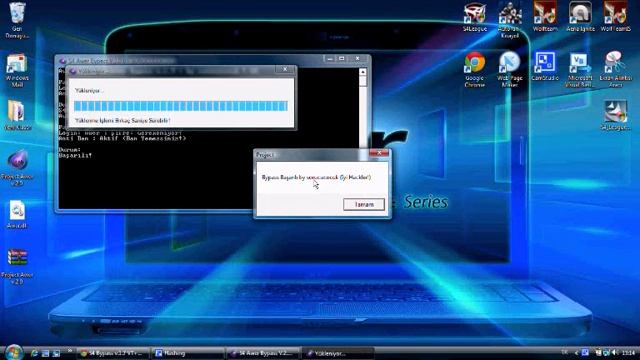Open the Ekran Alıntısı Aracı shortcut
Viewport: 640px width, 360px height.
click(615, 69)
